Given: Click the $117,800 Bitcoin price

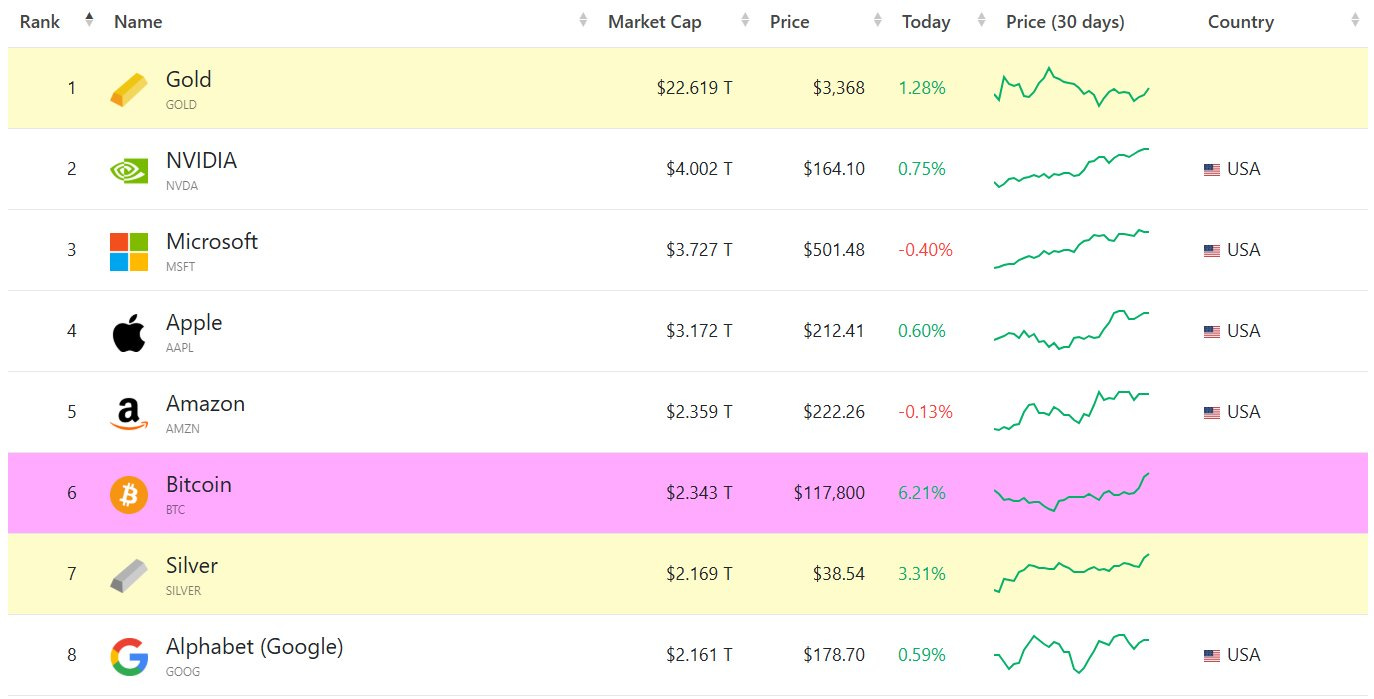Looking at the screenshot, I should point(829,493).
